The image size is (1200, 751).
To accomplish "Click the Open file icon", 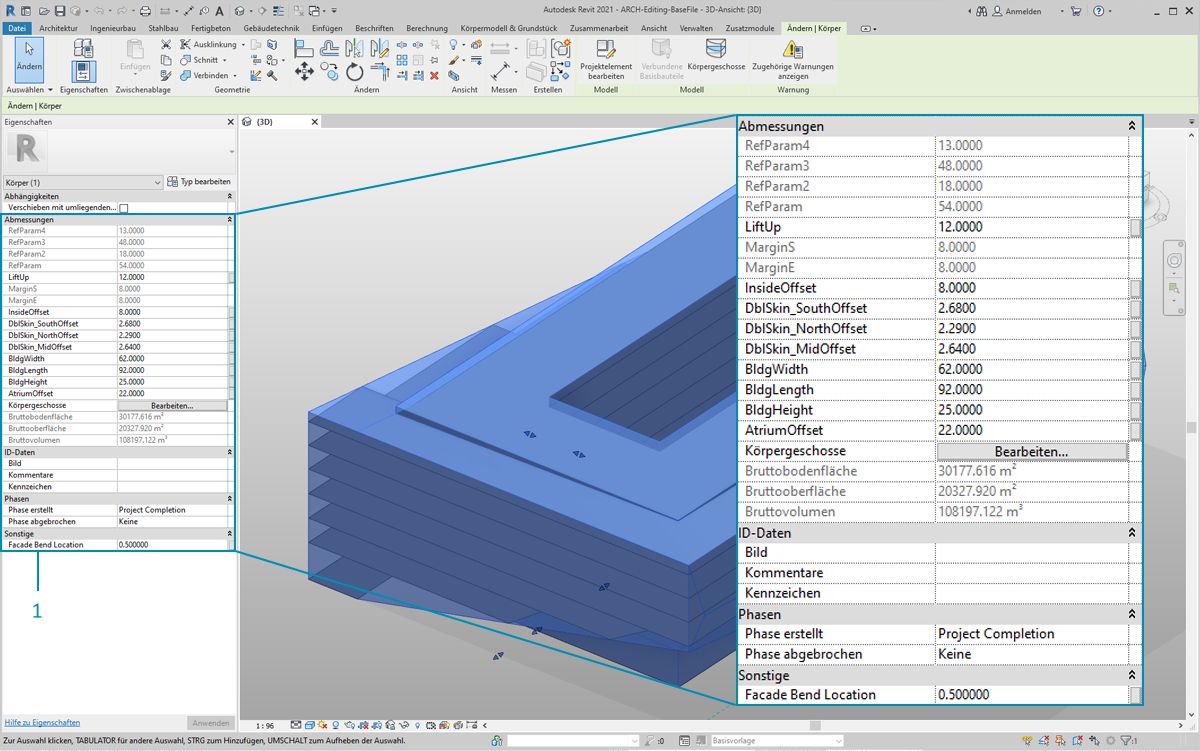I will pyautogui.click(x=43, y=11).
